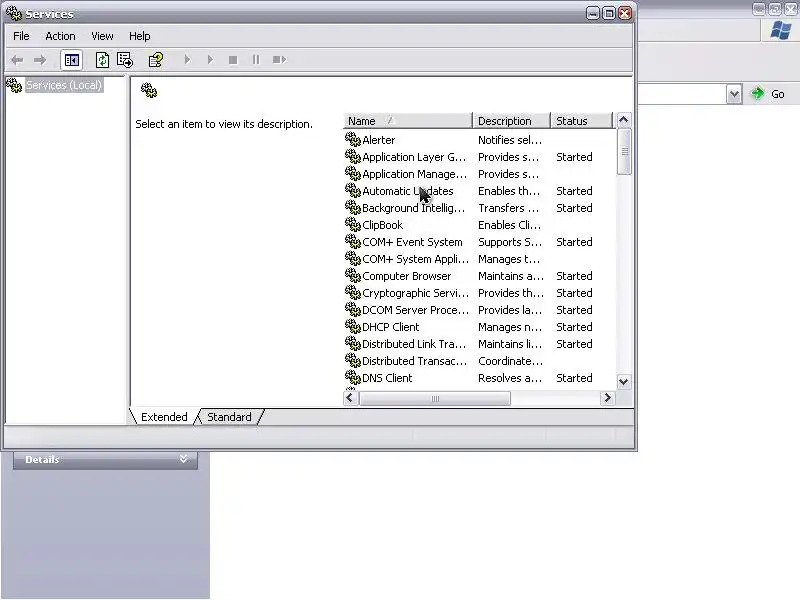Click the Forward arrow toolbar icon
This screenshot has height=600, width=800.
pyautogui.click(x=40, y=60)
